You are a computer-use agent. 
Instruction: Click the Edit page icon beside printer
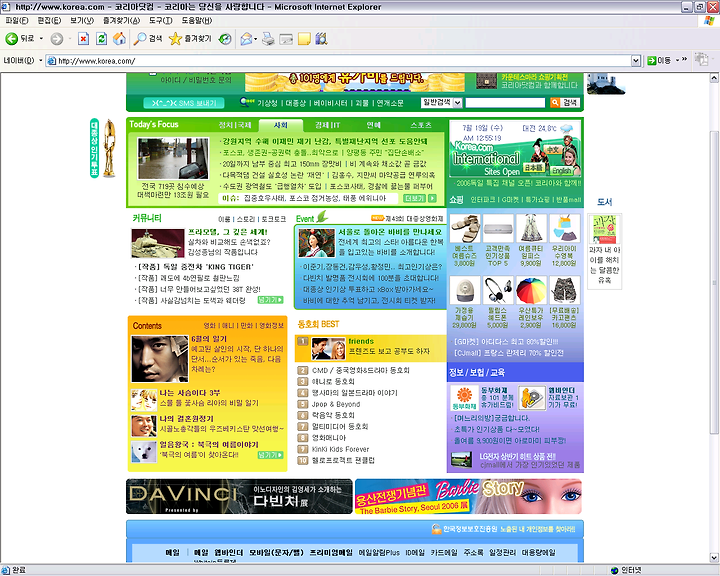tap(286, 39)
